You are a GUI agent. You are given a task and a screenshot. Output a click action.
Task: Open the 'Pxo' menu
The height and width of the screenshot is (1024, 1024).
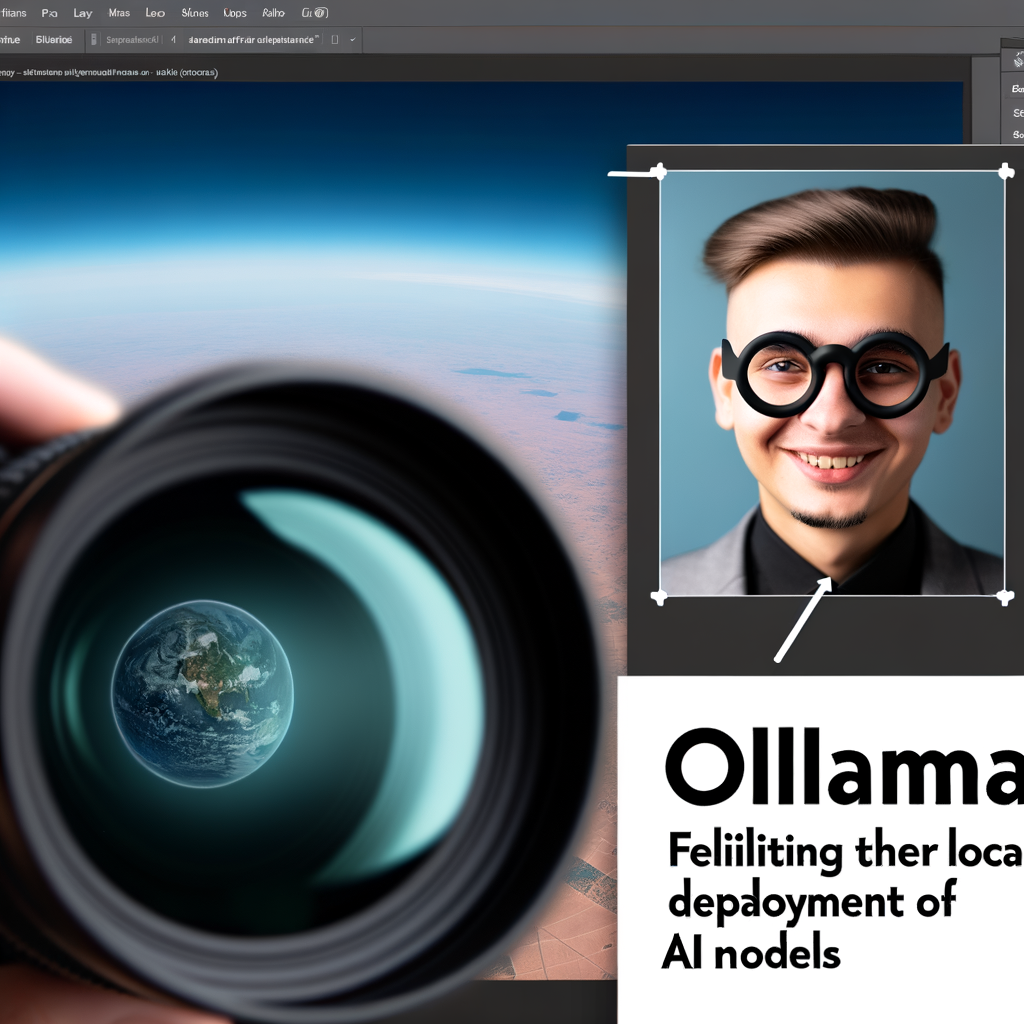click(x=50, y=13)
